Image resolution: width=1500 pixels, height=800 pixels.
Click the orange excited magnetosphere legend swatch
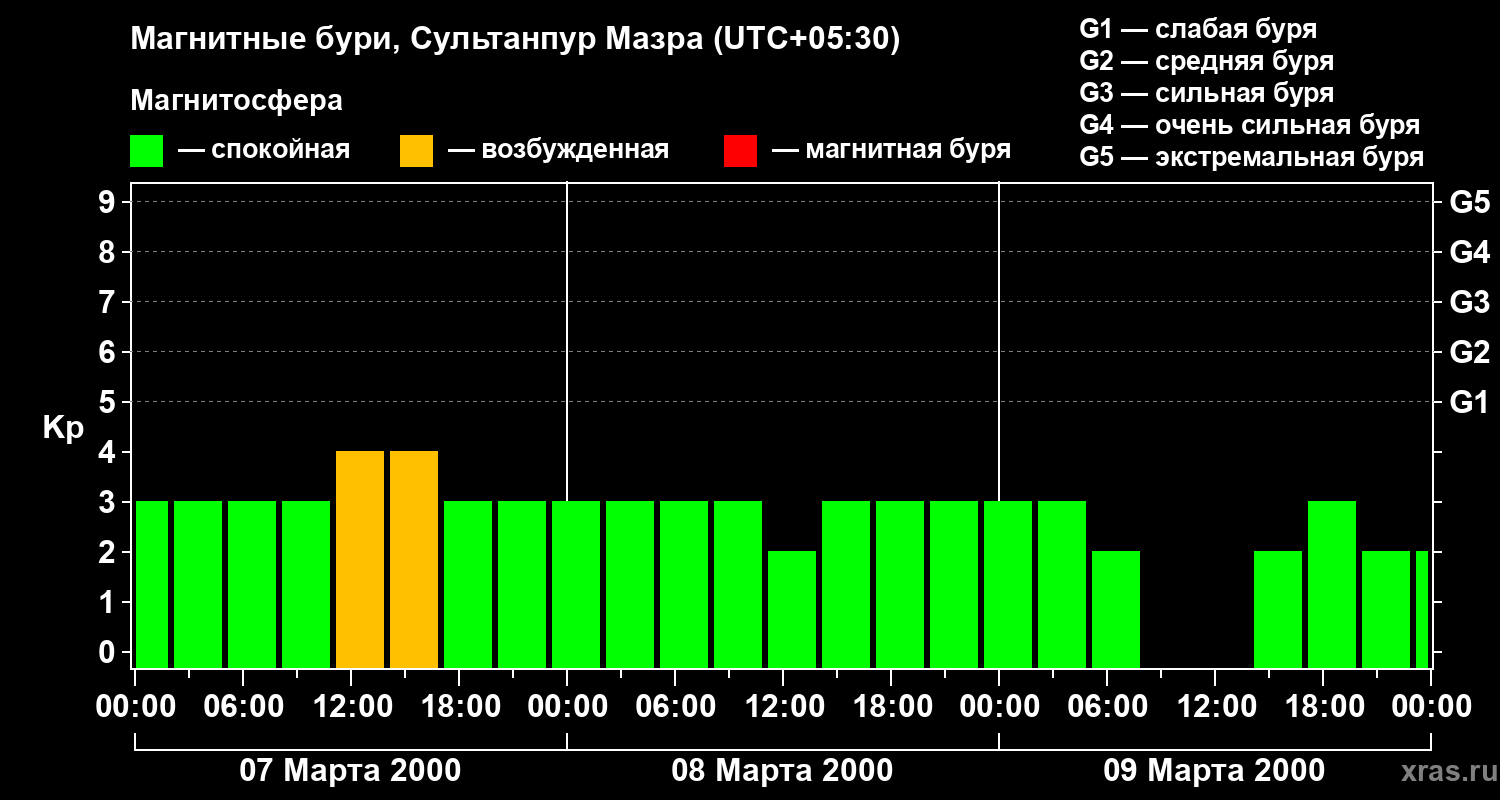[416, 151]
